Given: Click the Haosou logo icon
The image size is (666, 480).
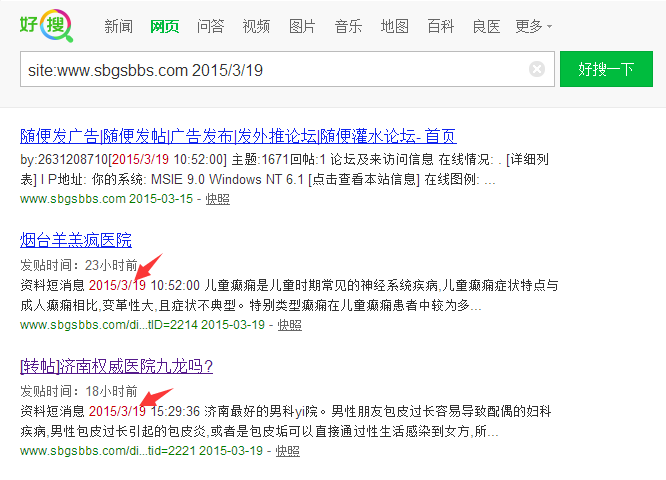Looking at the screenshot, I should coord(46,26).
